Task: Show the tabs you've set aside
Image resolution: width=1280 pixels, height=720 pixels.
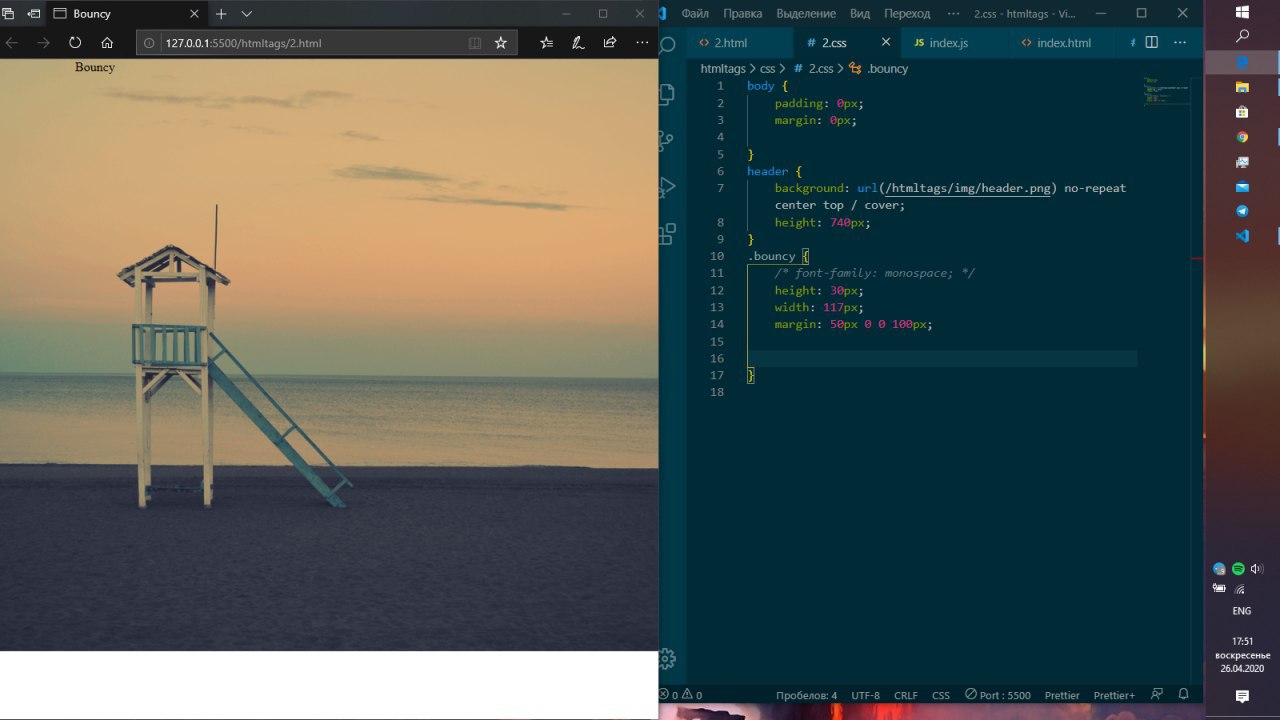Action: coord(9,14)
